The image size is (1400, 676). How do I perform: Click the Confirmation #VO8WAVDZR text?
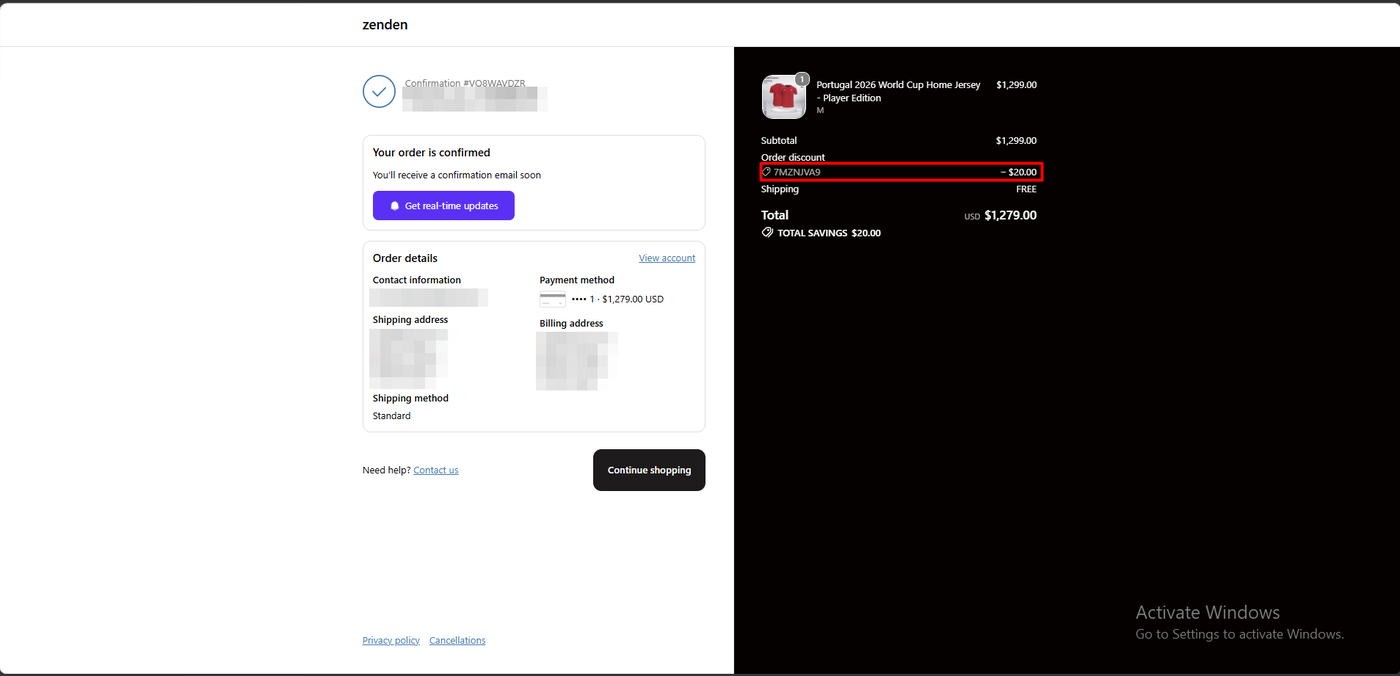pyautogui.click(x=465, y=83)
